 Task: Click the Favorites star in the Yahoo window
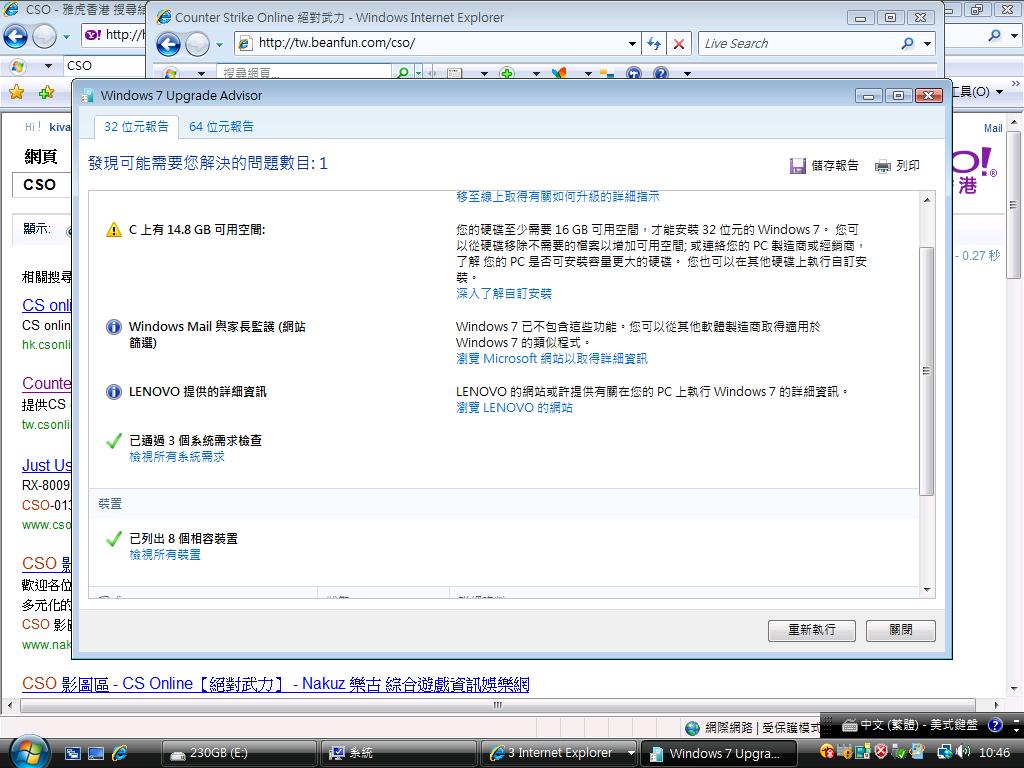tap(16, 92)
